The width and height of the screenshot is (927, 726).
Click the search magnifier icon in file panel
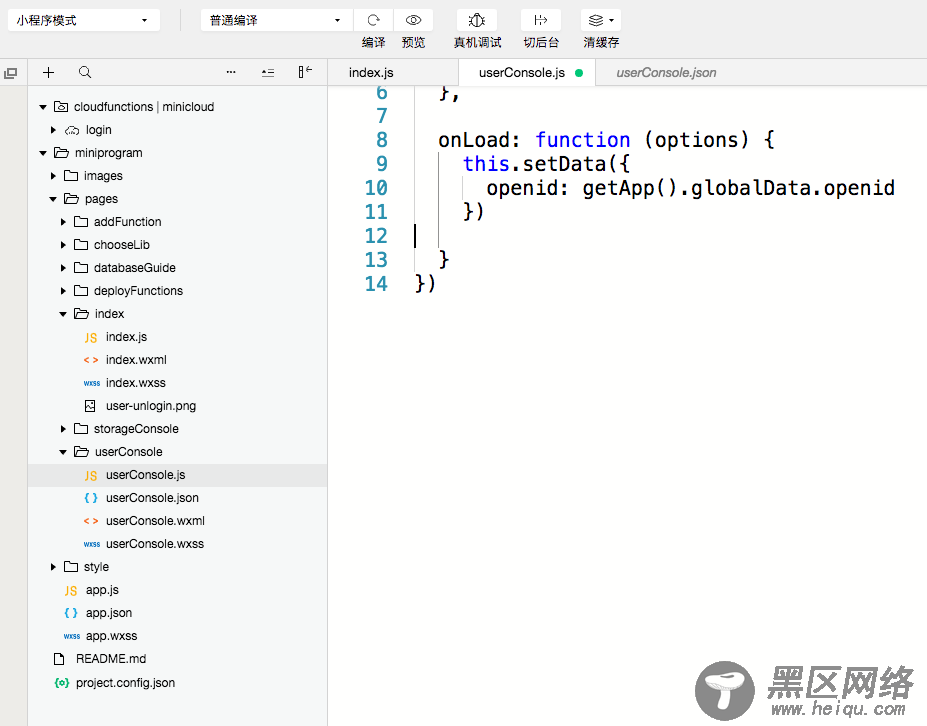coord(85,72)
